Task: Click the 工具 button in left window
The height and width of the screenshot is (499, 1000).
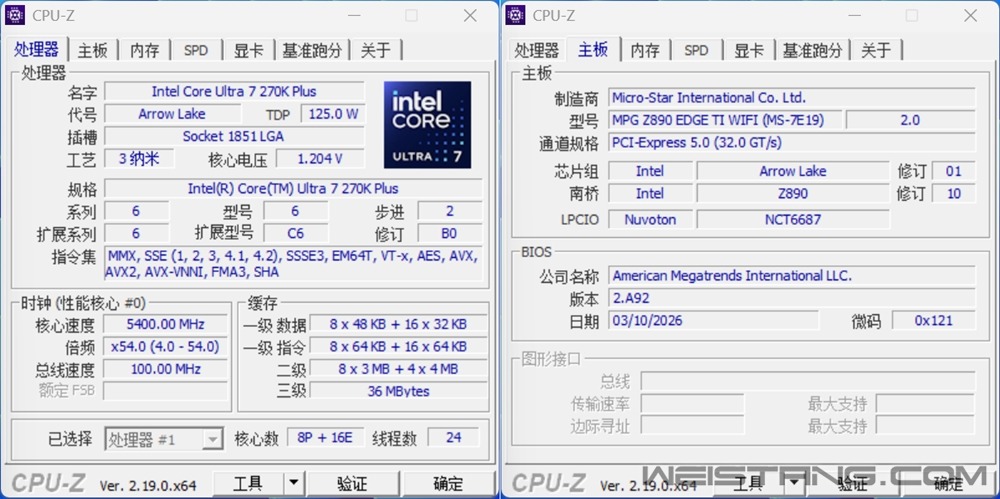Action: (x=248, y=483)
